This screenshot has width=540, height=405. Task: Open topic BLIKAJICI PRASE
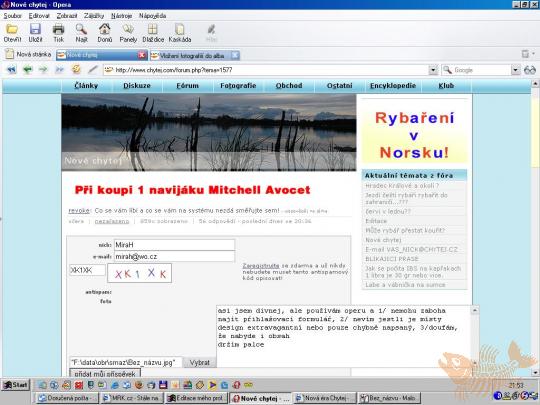point(392,259)
